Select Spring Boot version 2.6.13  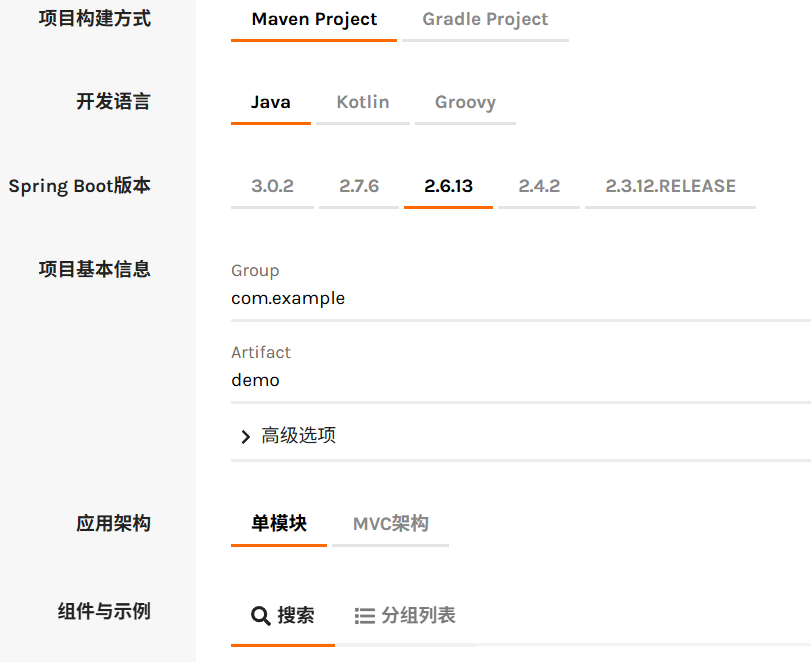click(x=448, y=186)
